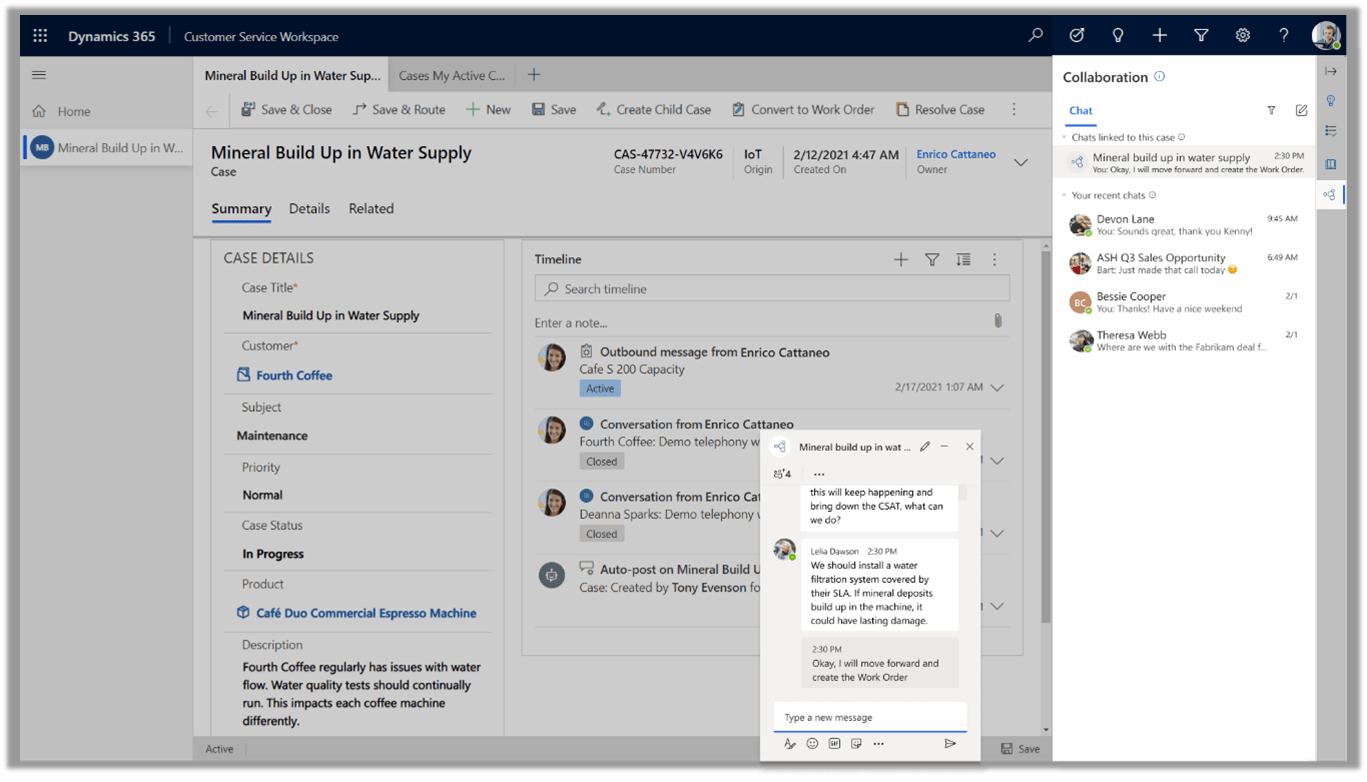The image size is (1367, 782).
Task: Switch to the Details form tab
Action: pos(309,209)
